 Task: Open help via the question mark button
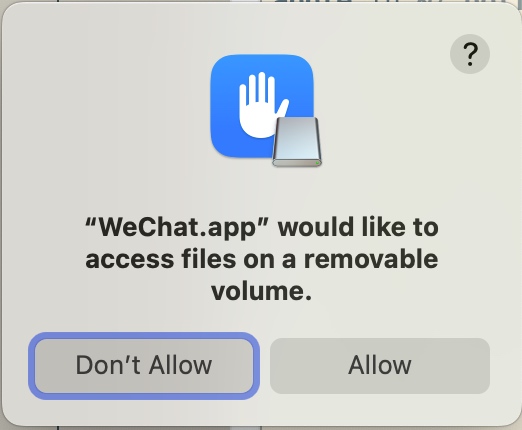pyautogui.click(x=470, y=54)
